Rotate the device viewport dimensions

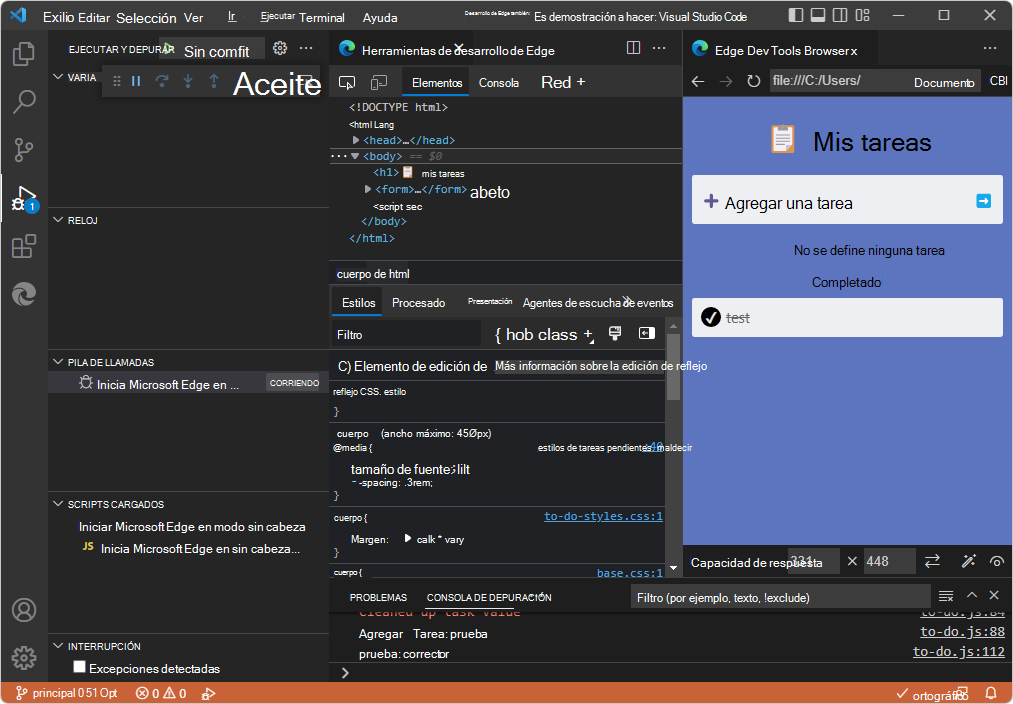[932, 561]
